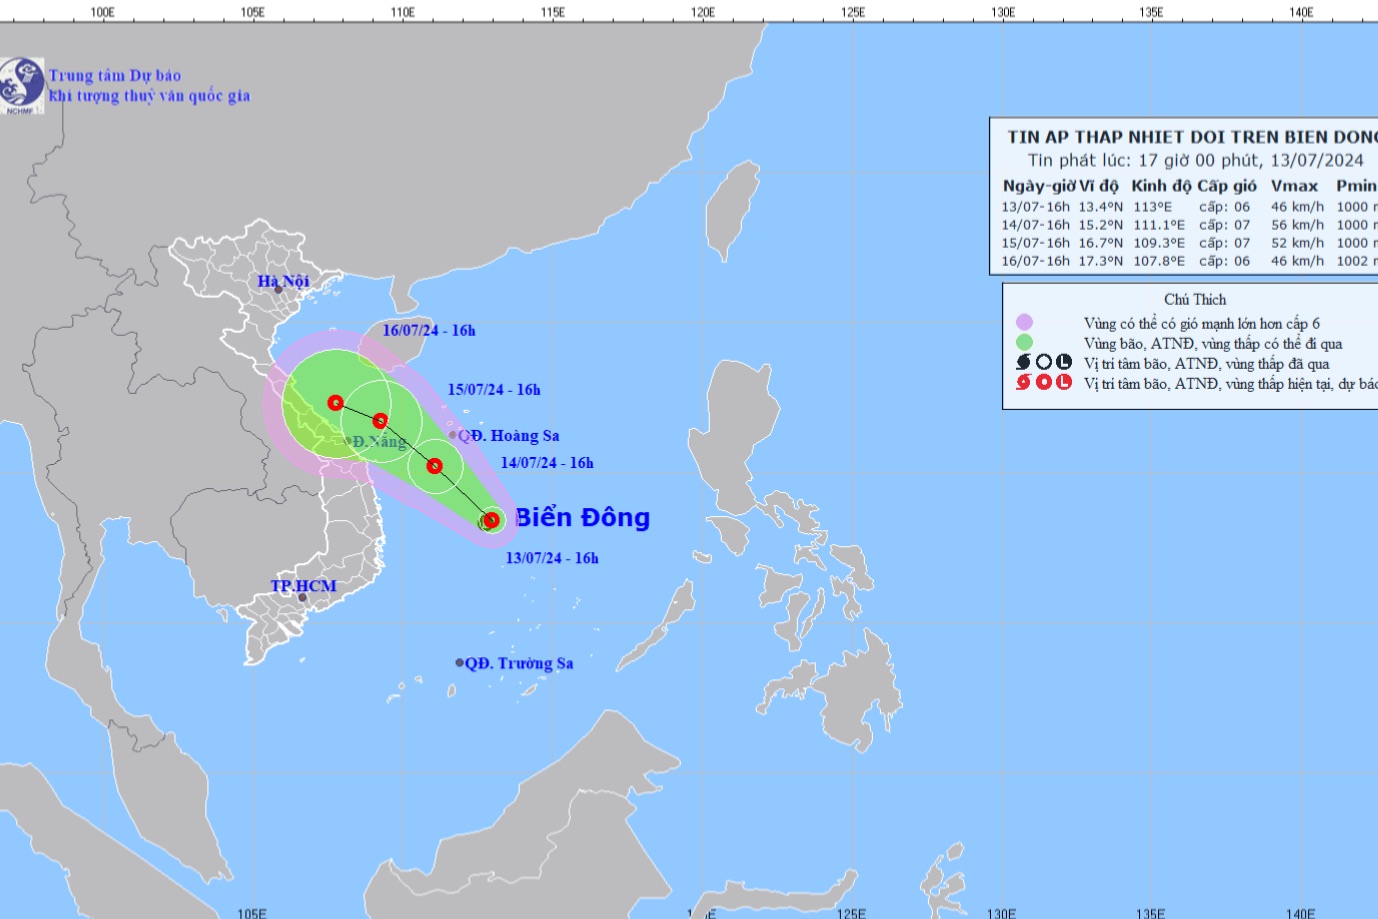Click the 'Vmax' column header
This screenshot has height=919, width=1378.
click(x=1294, y=186)
